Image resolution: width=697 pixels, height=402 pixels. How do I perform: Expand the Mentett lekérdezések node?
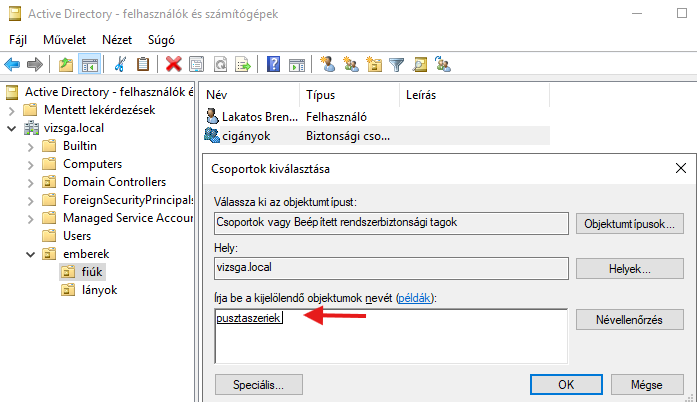click(11, 111)
